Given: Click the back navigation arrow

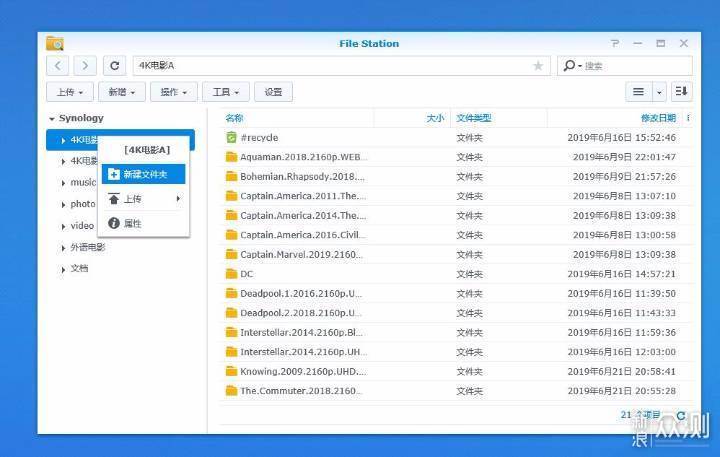Looking at the screenshot, I should [x=58, y=66].
